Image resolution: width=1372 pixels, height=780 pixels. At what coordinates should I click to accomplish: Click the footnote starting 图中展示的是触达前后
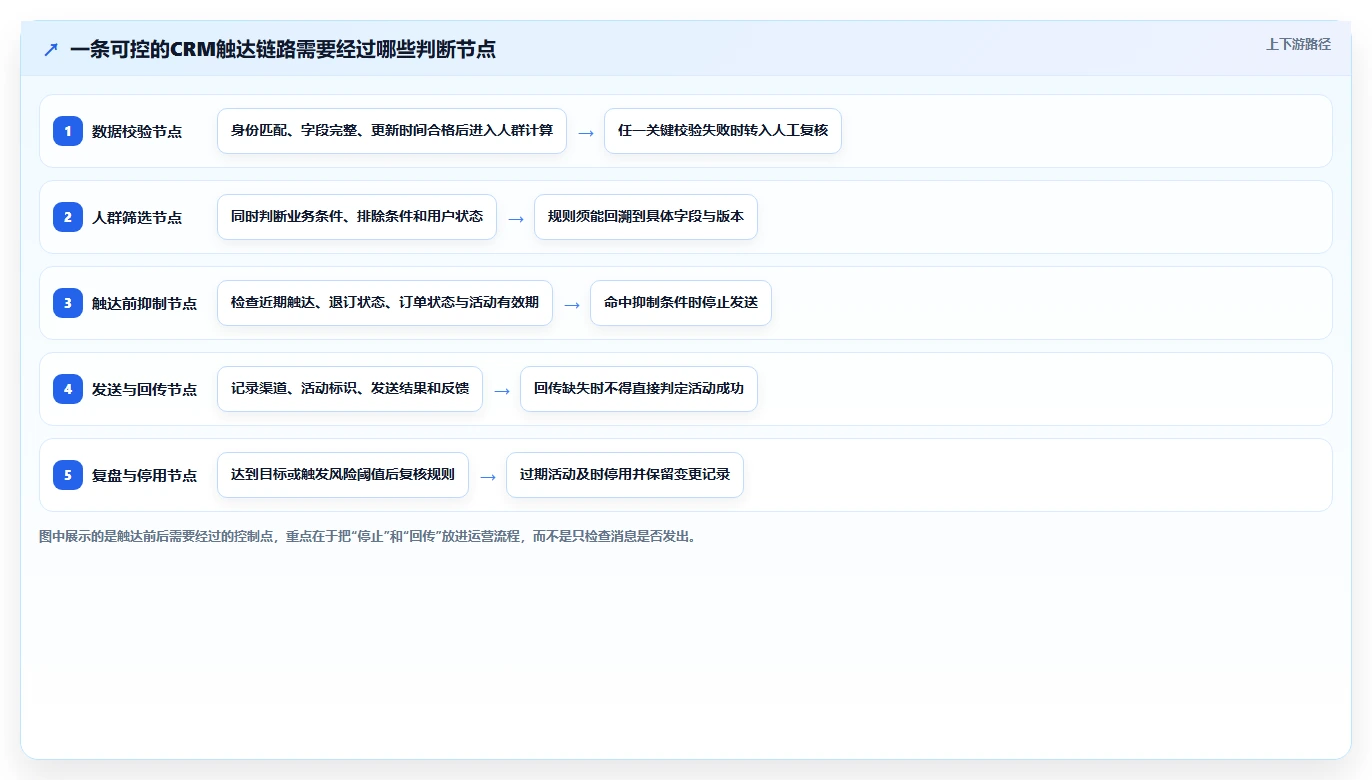tap(368, 536)
